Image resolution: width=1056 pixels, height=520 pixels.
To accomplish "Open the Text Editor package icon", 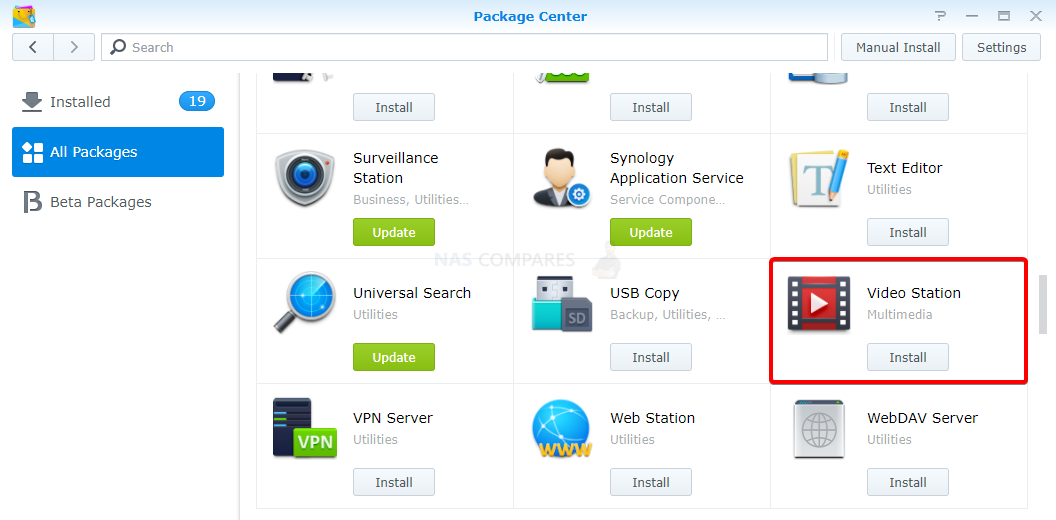I will click(819, 178).
